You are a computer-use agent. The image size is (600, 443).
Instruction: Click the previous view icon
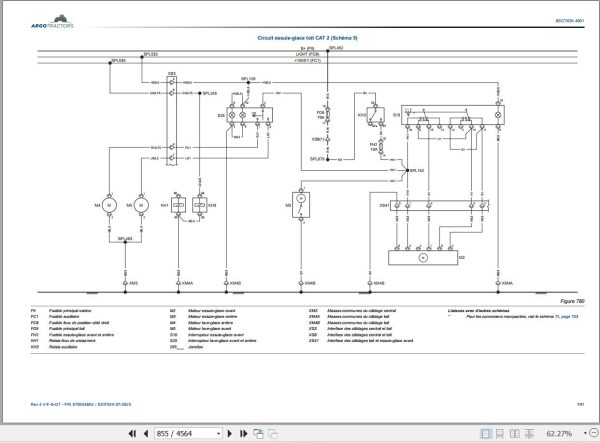click(258, 433)
